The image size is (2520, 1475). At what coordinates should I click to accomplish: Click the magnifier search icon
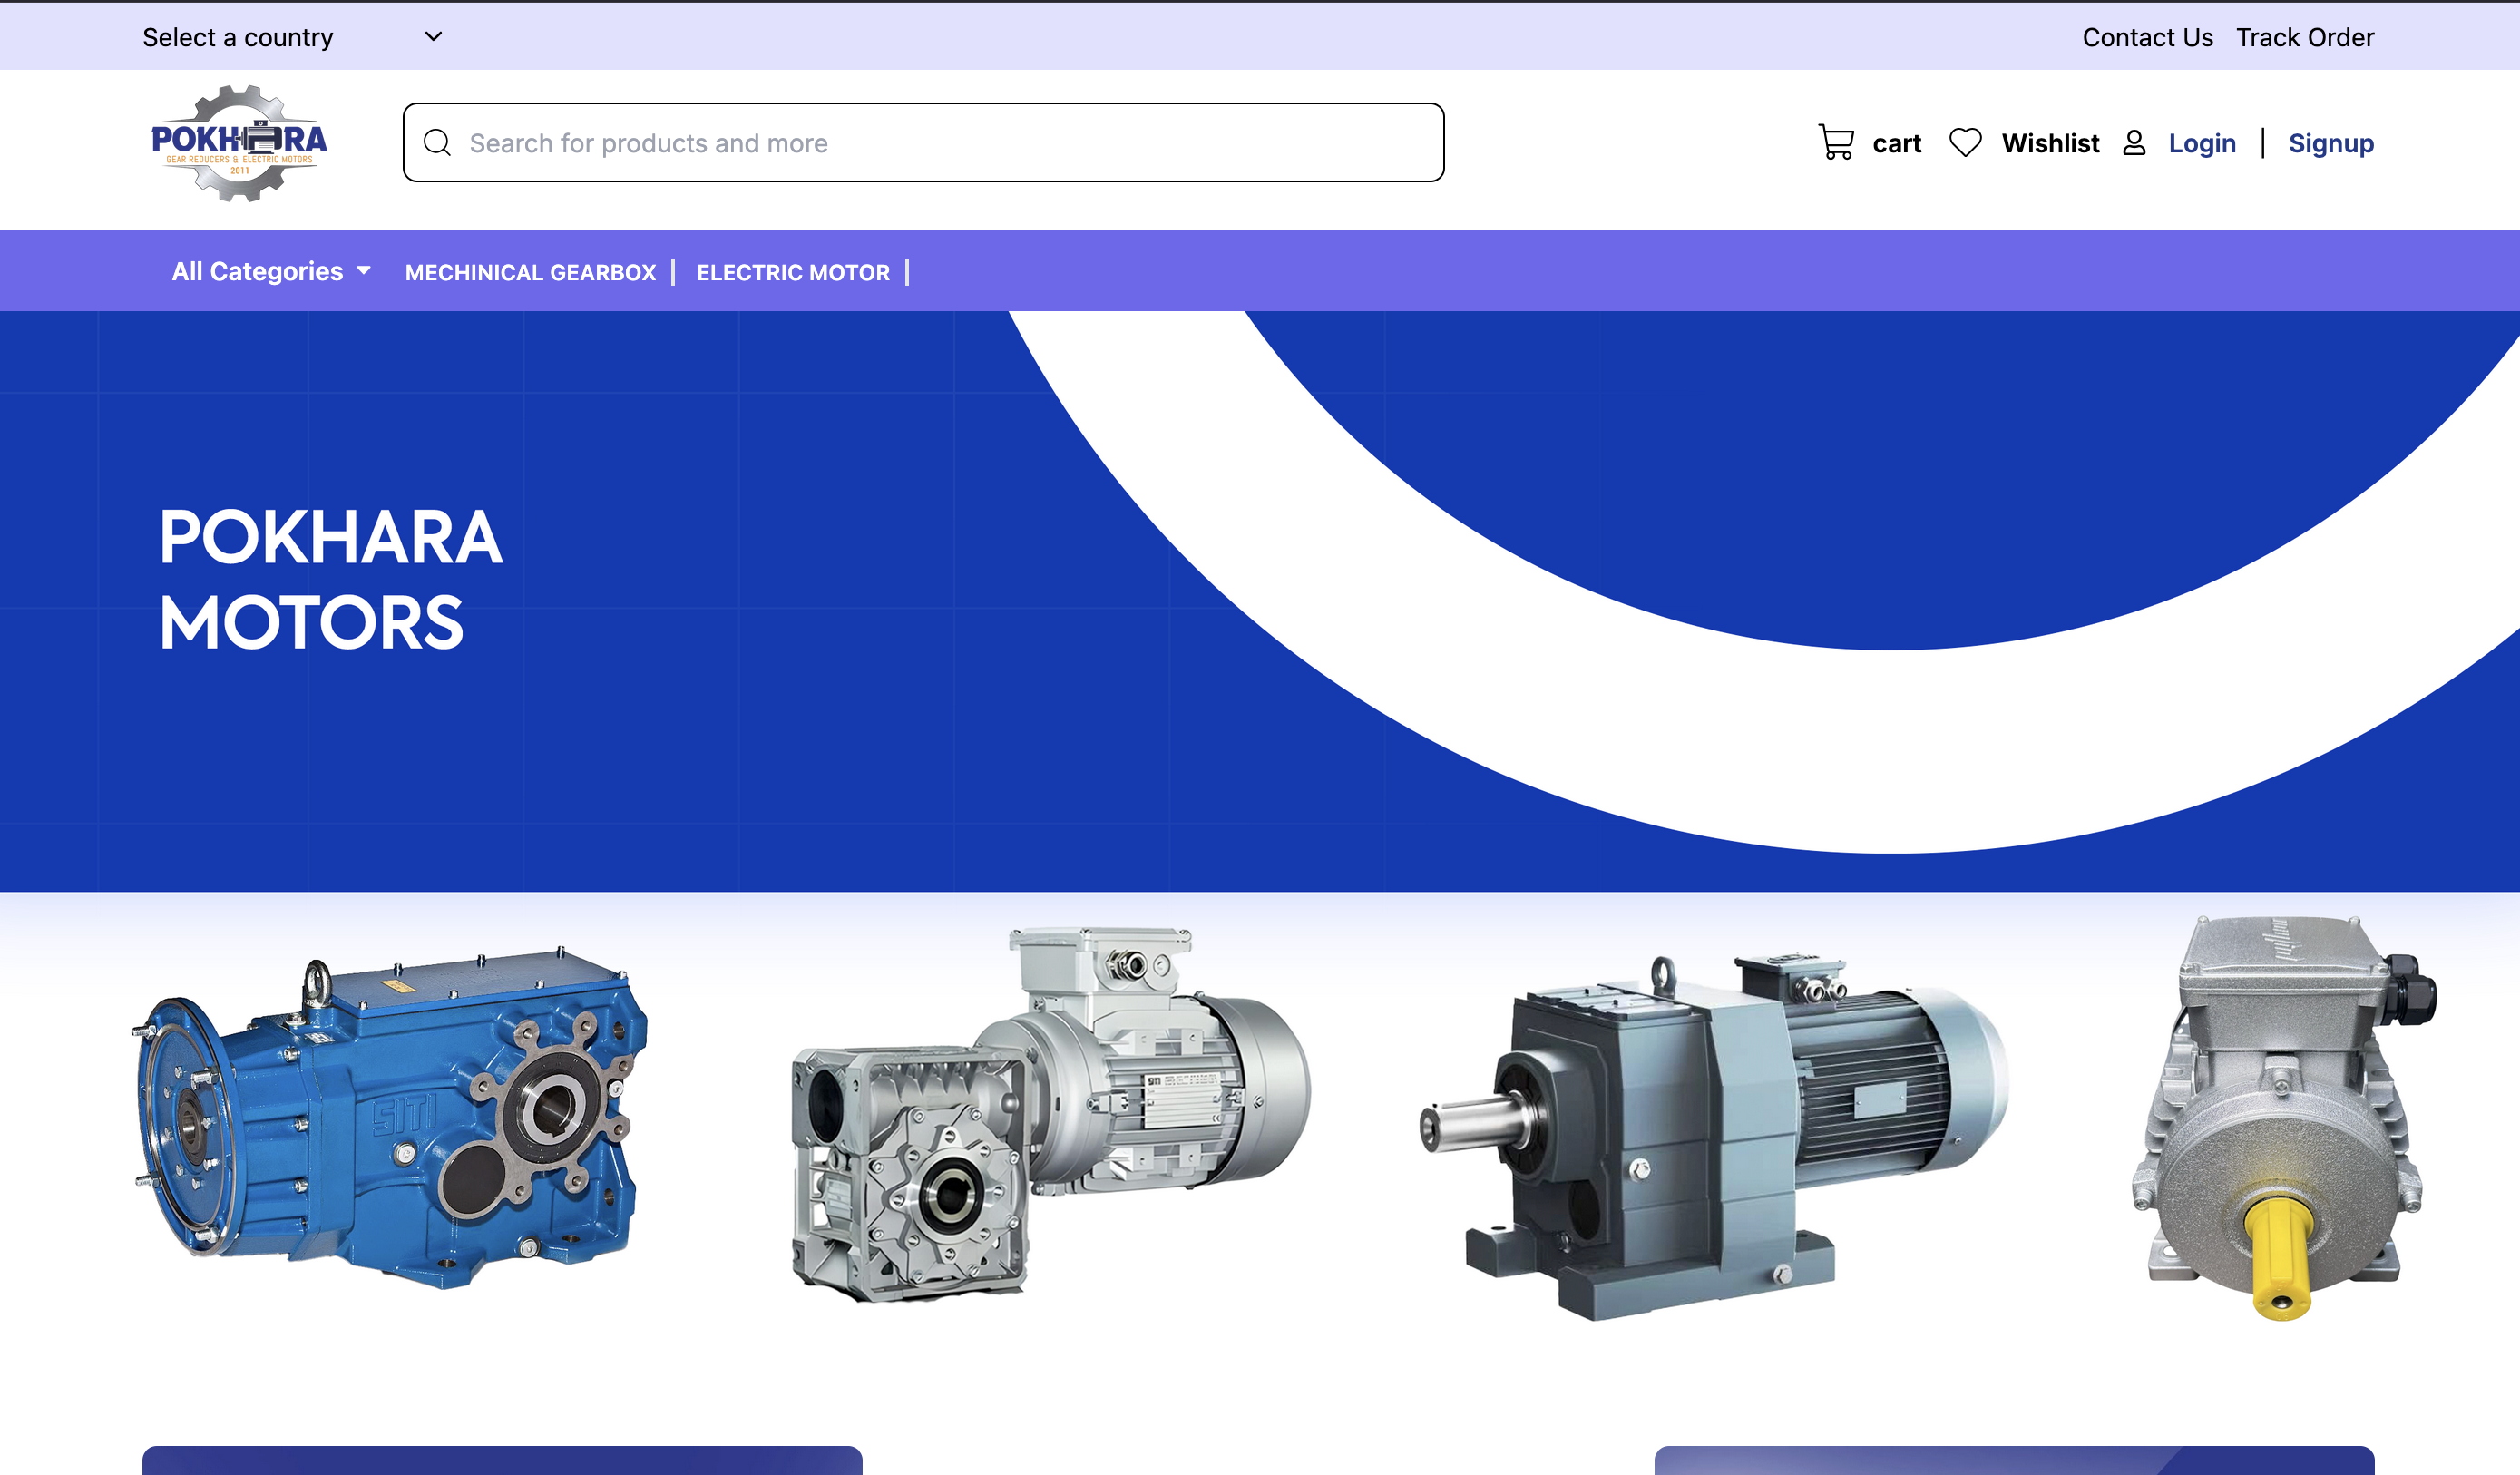coord(437,143)
